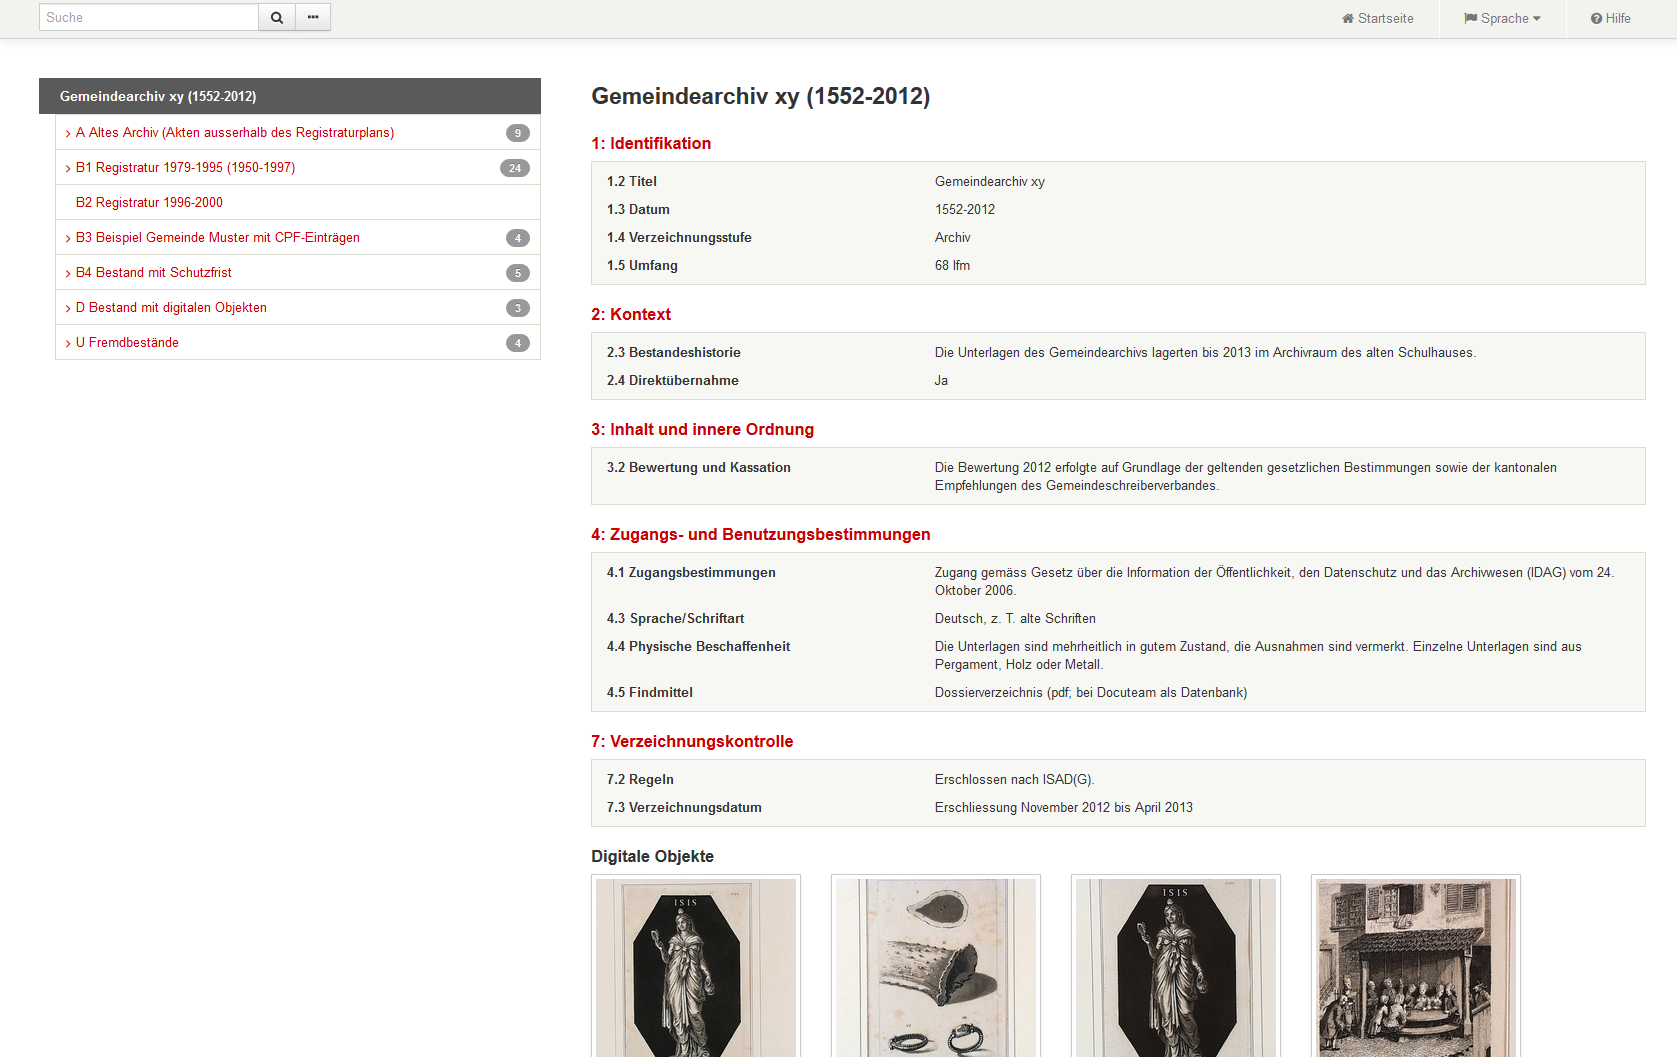The image size is (1677, 1057).
Task: Open the market scene engraving thumbnail
Action: click(x=1416, y=967)
